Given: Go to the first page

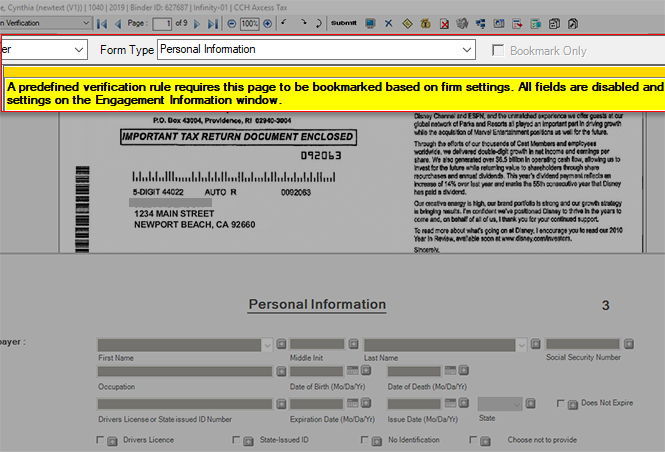Looking at the screenshot, I should 102,24.
